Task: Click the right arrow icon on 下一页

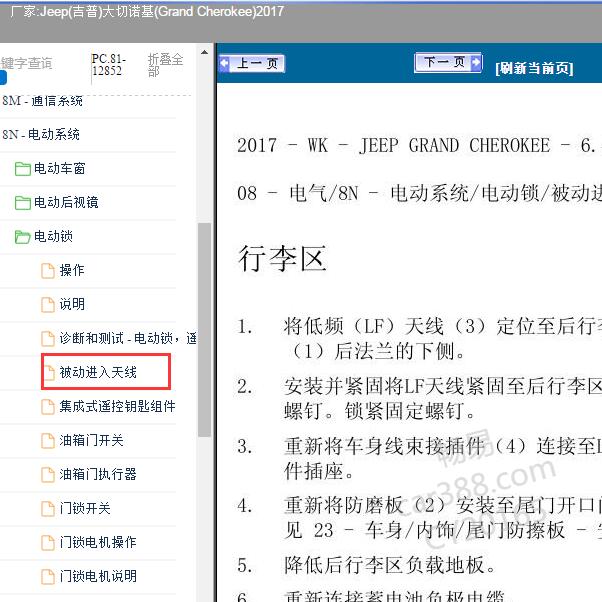Action: click(476, 62)
